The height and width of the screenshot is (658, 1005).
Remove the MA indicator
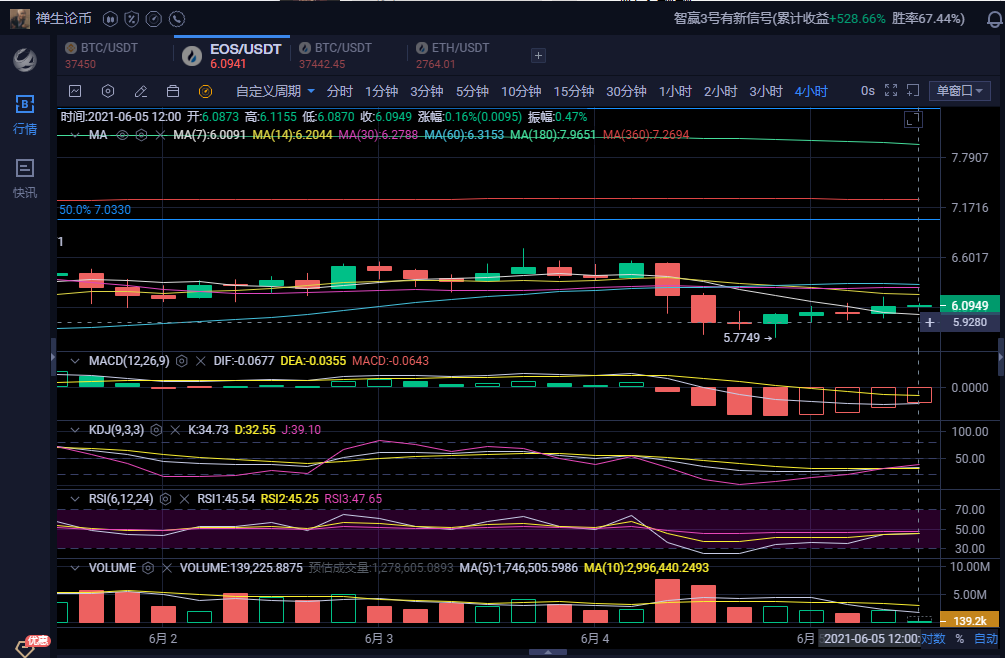point(160,135)
